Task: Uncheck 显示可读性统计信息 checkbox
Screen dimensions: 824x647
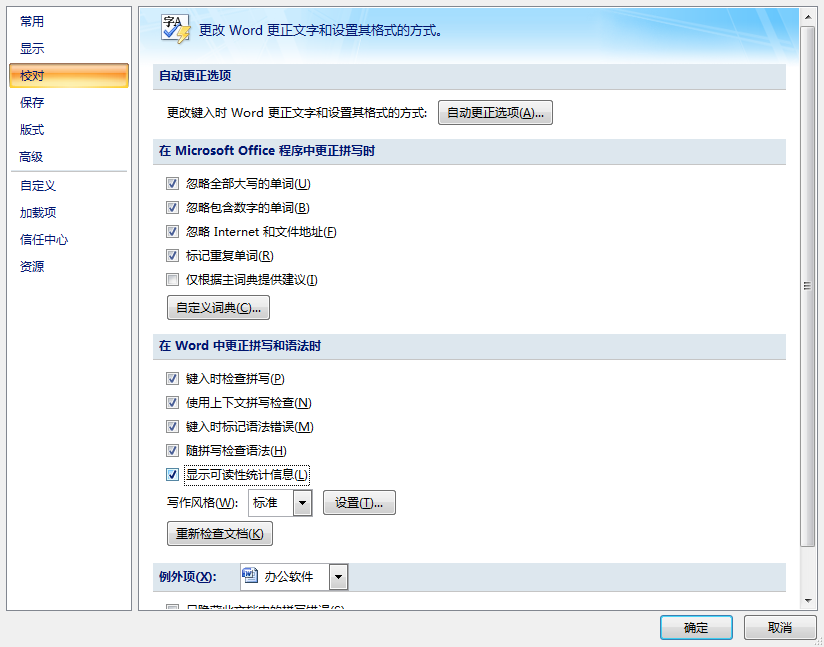Action: [x=172, y=475]
